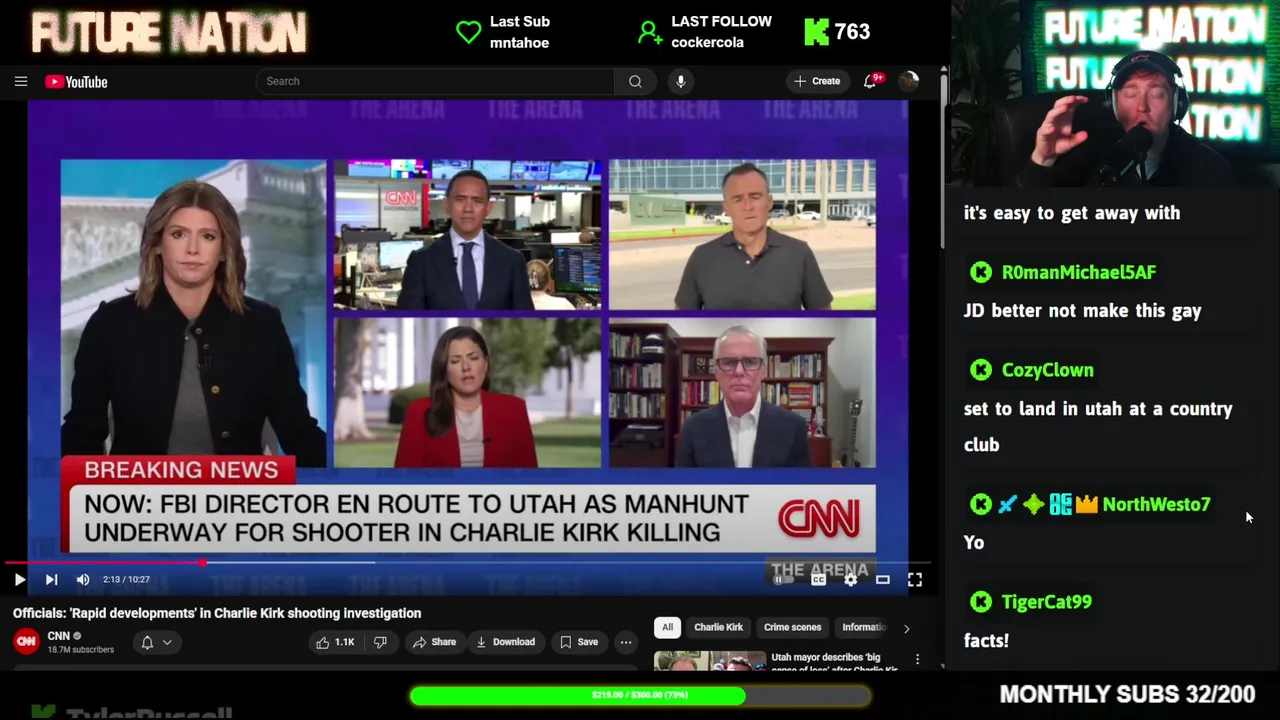
Task: Select the All filter chip
Action: [667, 627]
